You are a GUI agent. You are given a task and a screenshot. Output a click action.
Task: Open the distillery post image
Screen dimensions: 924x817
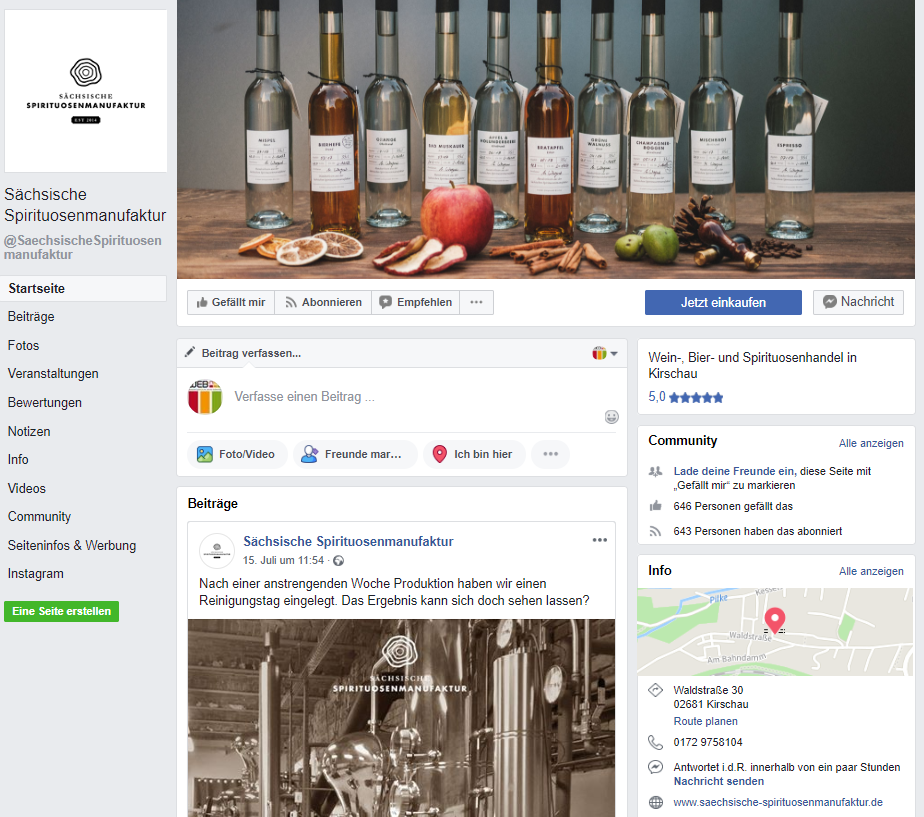point(401,718)
